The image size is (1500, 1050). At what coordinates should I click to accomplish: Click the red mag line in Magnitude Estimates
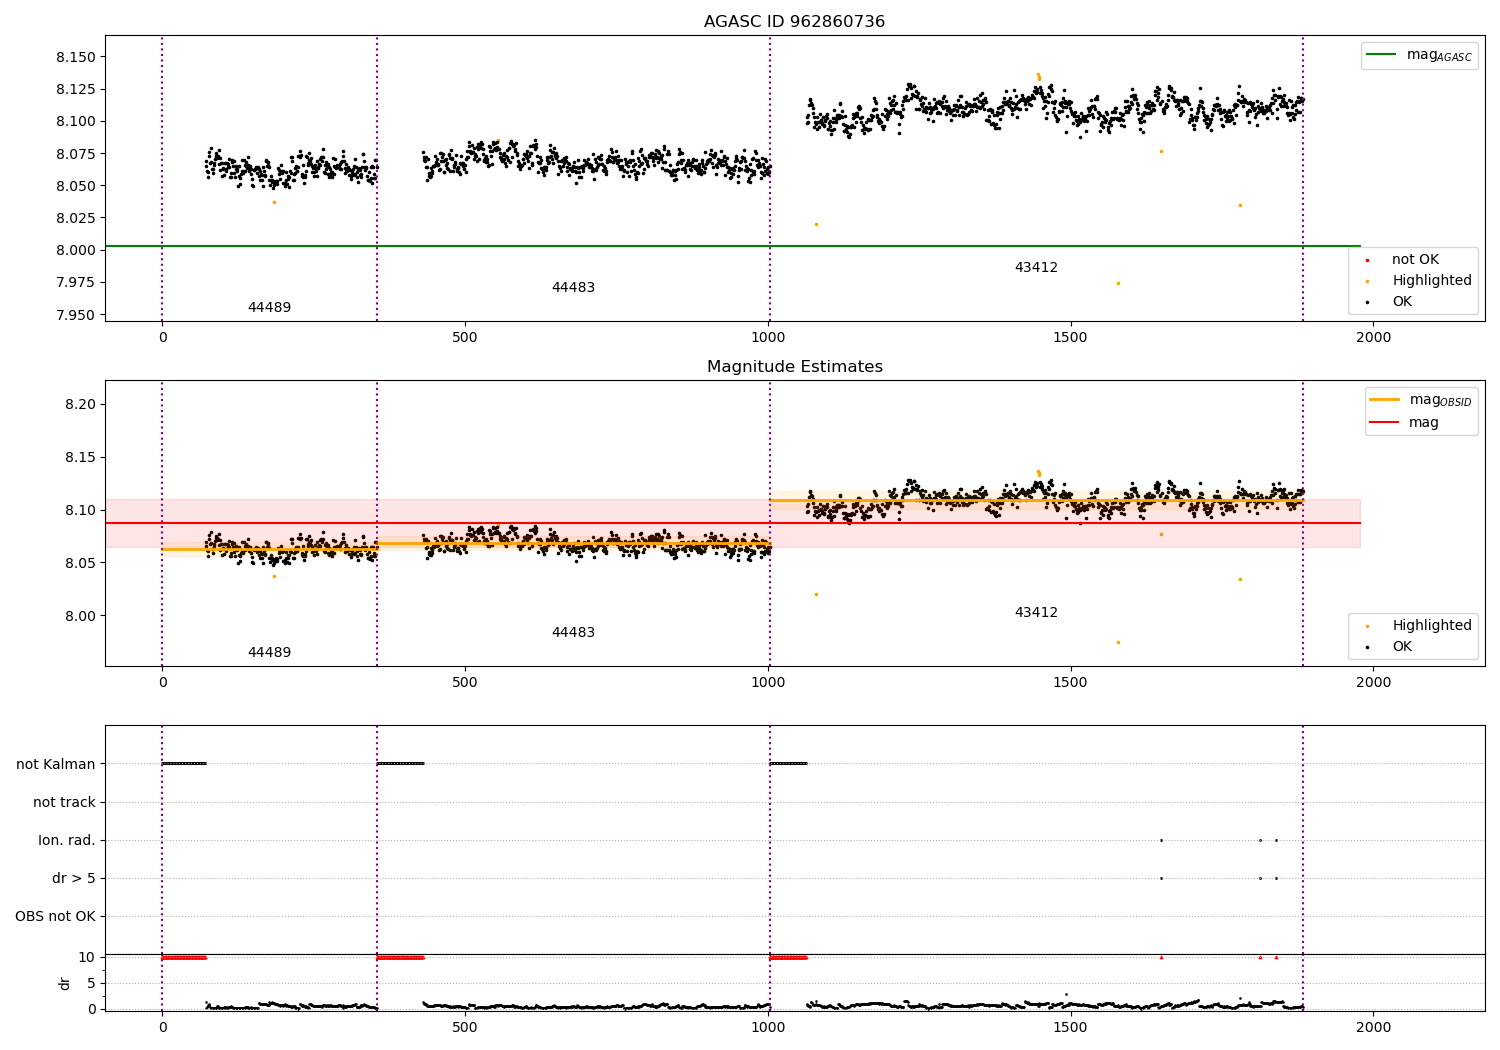coord(732,523)
